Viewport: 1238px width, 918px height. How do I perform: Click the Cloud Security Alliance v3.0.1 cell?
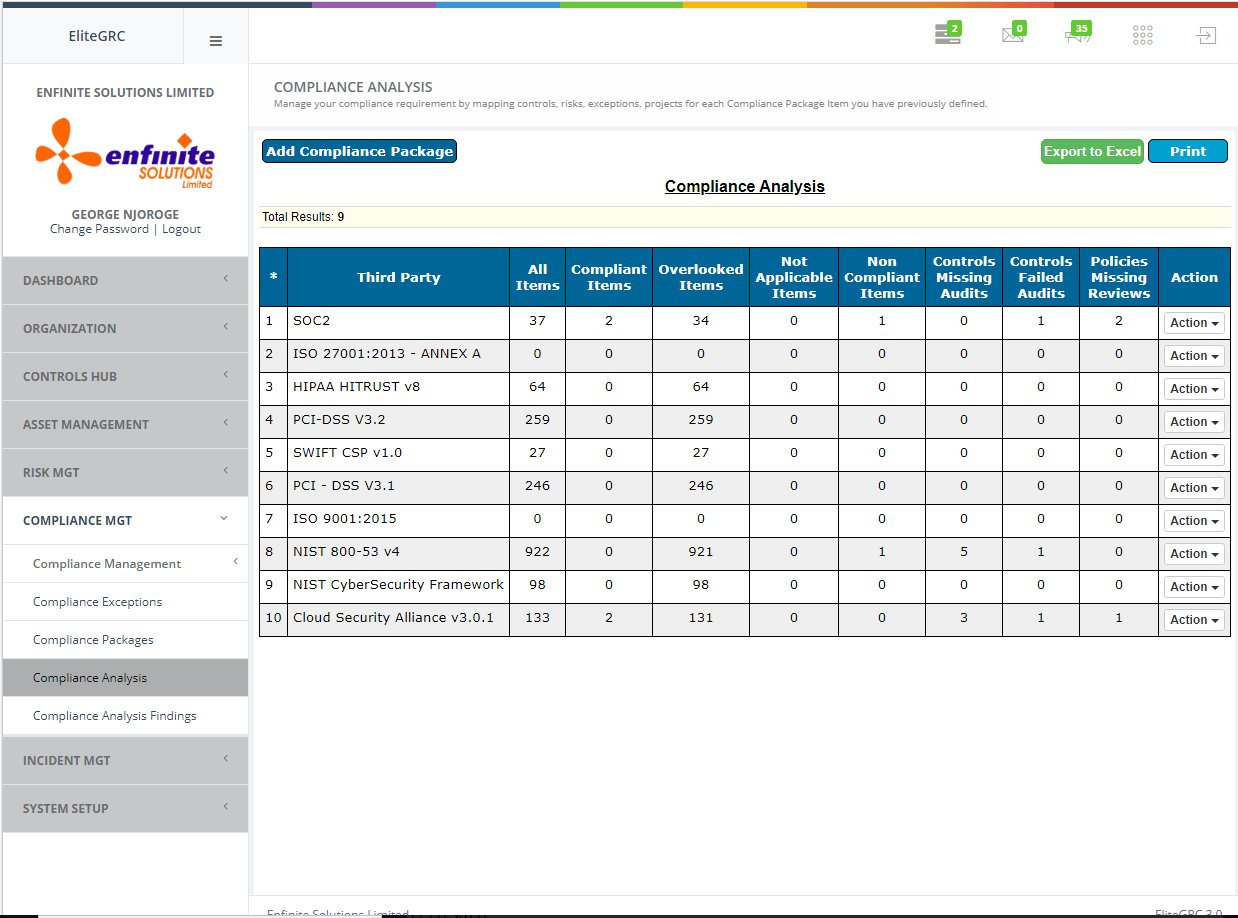tap(399, 619)
